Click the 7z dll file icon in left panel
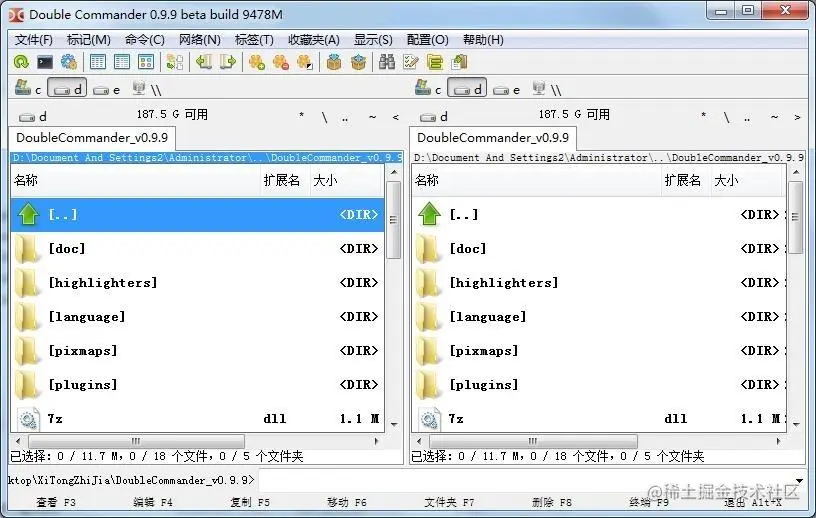The width and height of the screenshot is (816, 518). coord(28,419)
